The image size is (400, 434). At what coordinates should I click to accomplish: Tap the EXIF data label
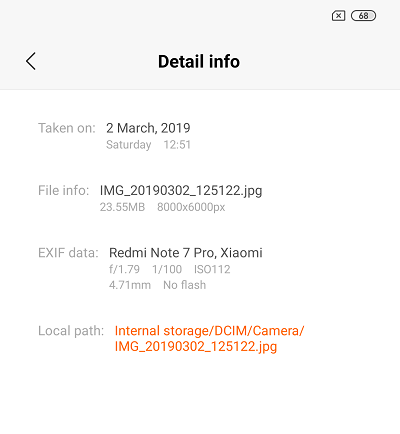point(68,253)
